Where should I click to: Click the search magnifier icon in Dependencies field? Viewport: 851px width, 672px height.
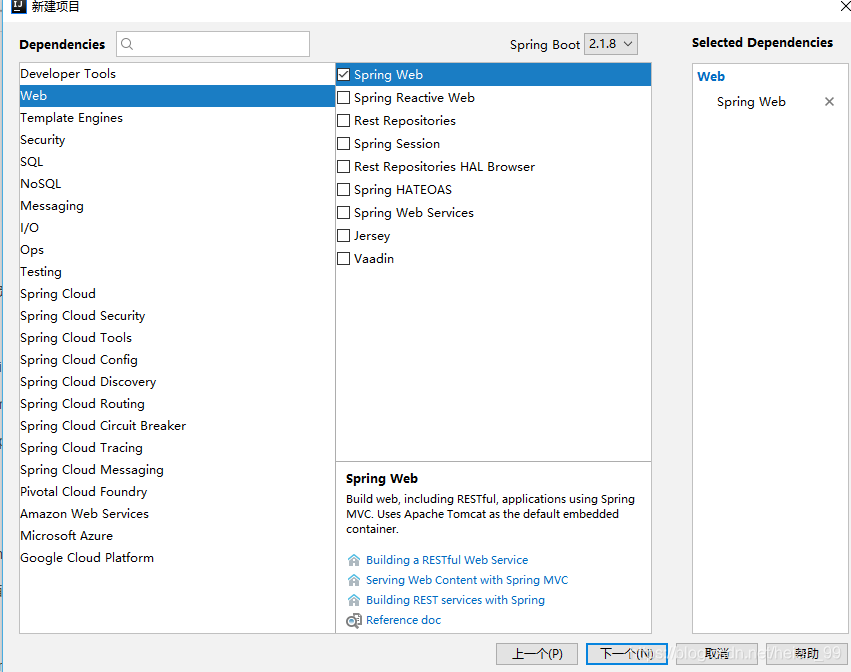[127, 44]
